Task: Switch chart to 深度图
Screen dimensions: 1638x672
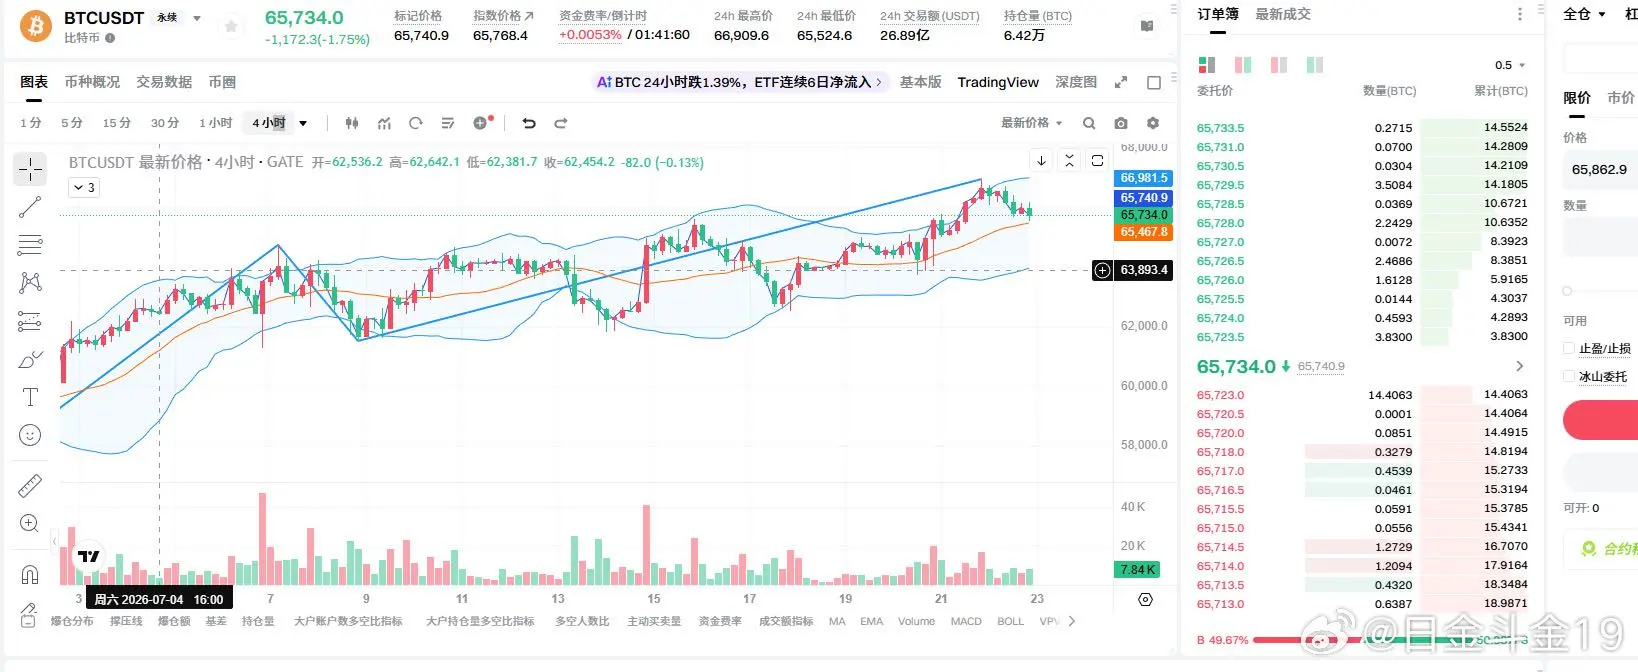Action: (x=1076, y=82)
